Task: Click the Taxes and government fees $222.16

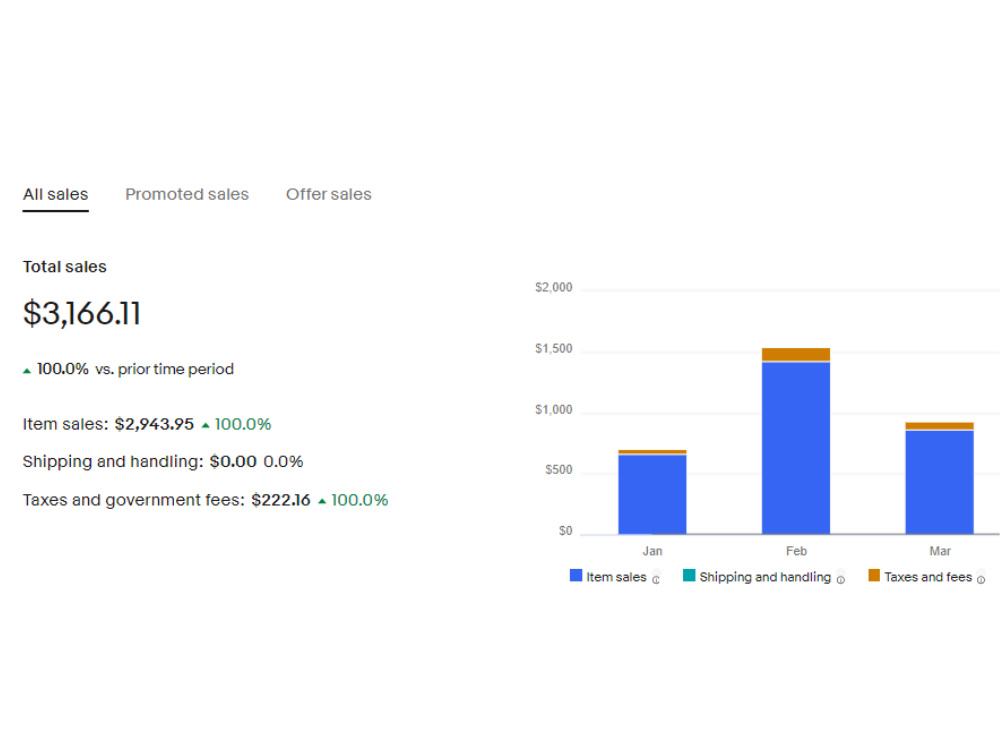Action: pos(281,500)
